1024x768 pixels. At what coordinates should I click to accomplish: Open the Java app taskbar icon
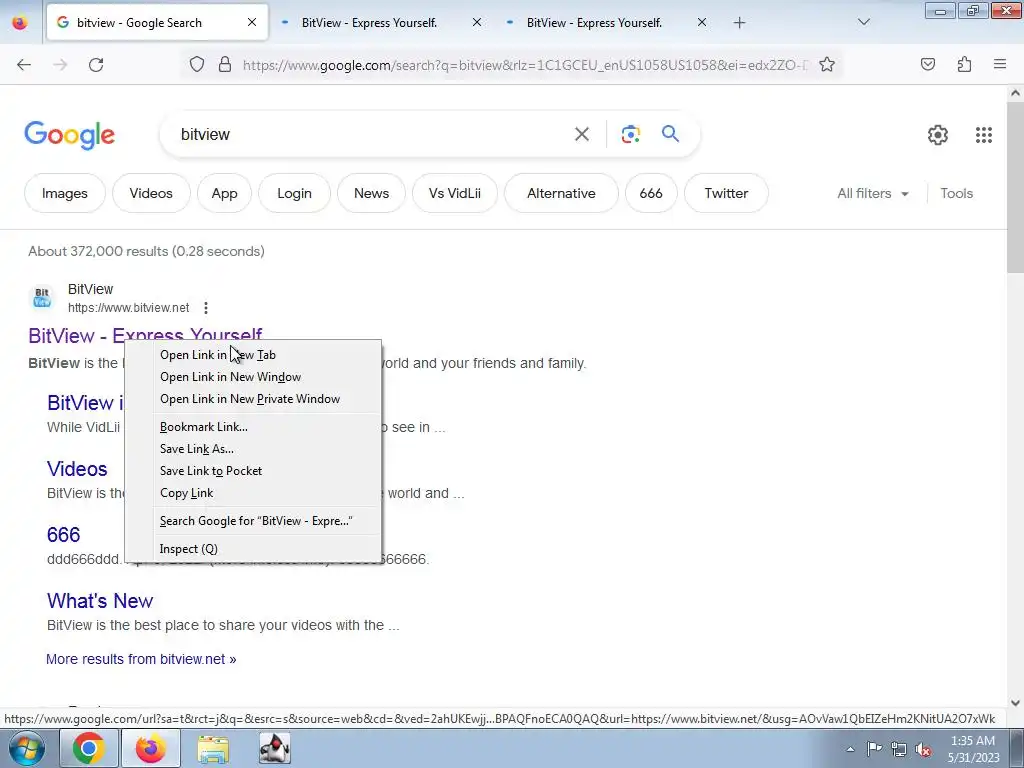(275, 748)
